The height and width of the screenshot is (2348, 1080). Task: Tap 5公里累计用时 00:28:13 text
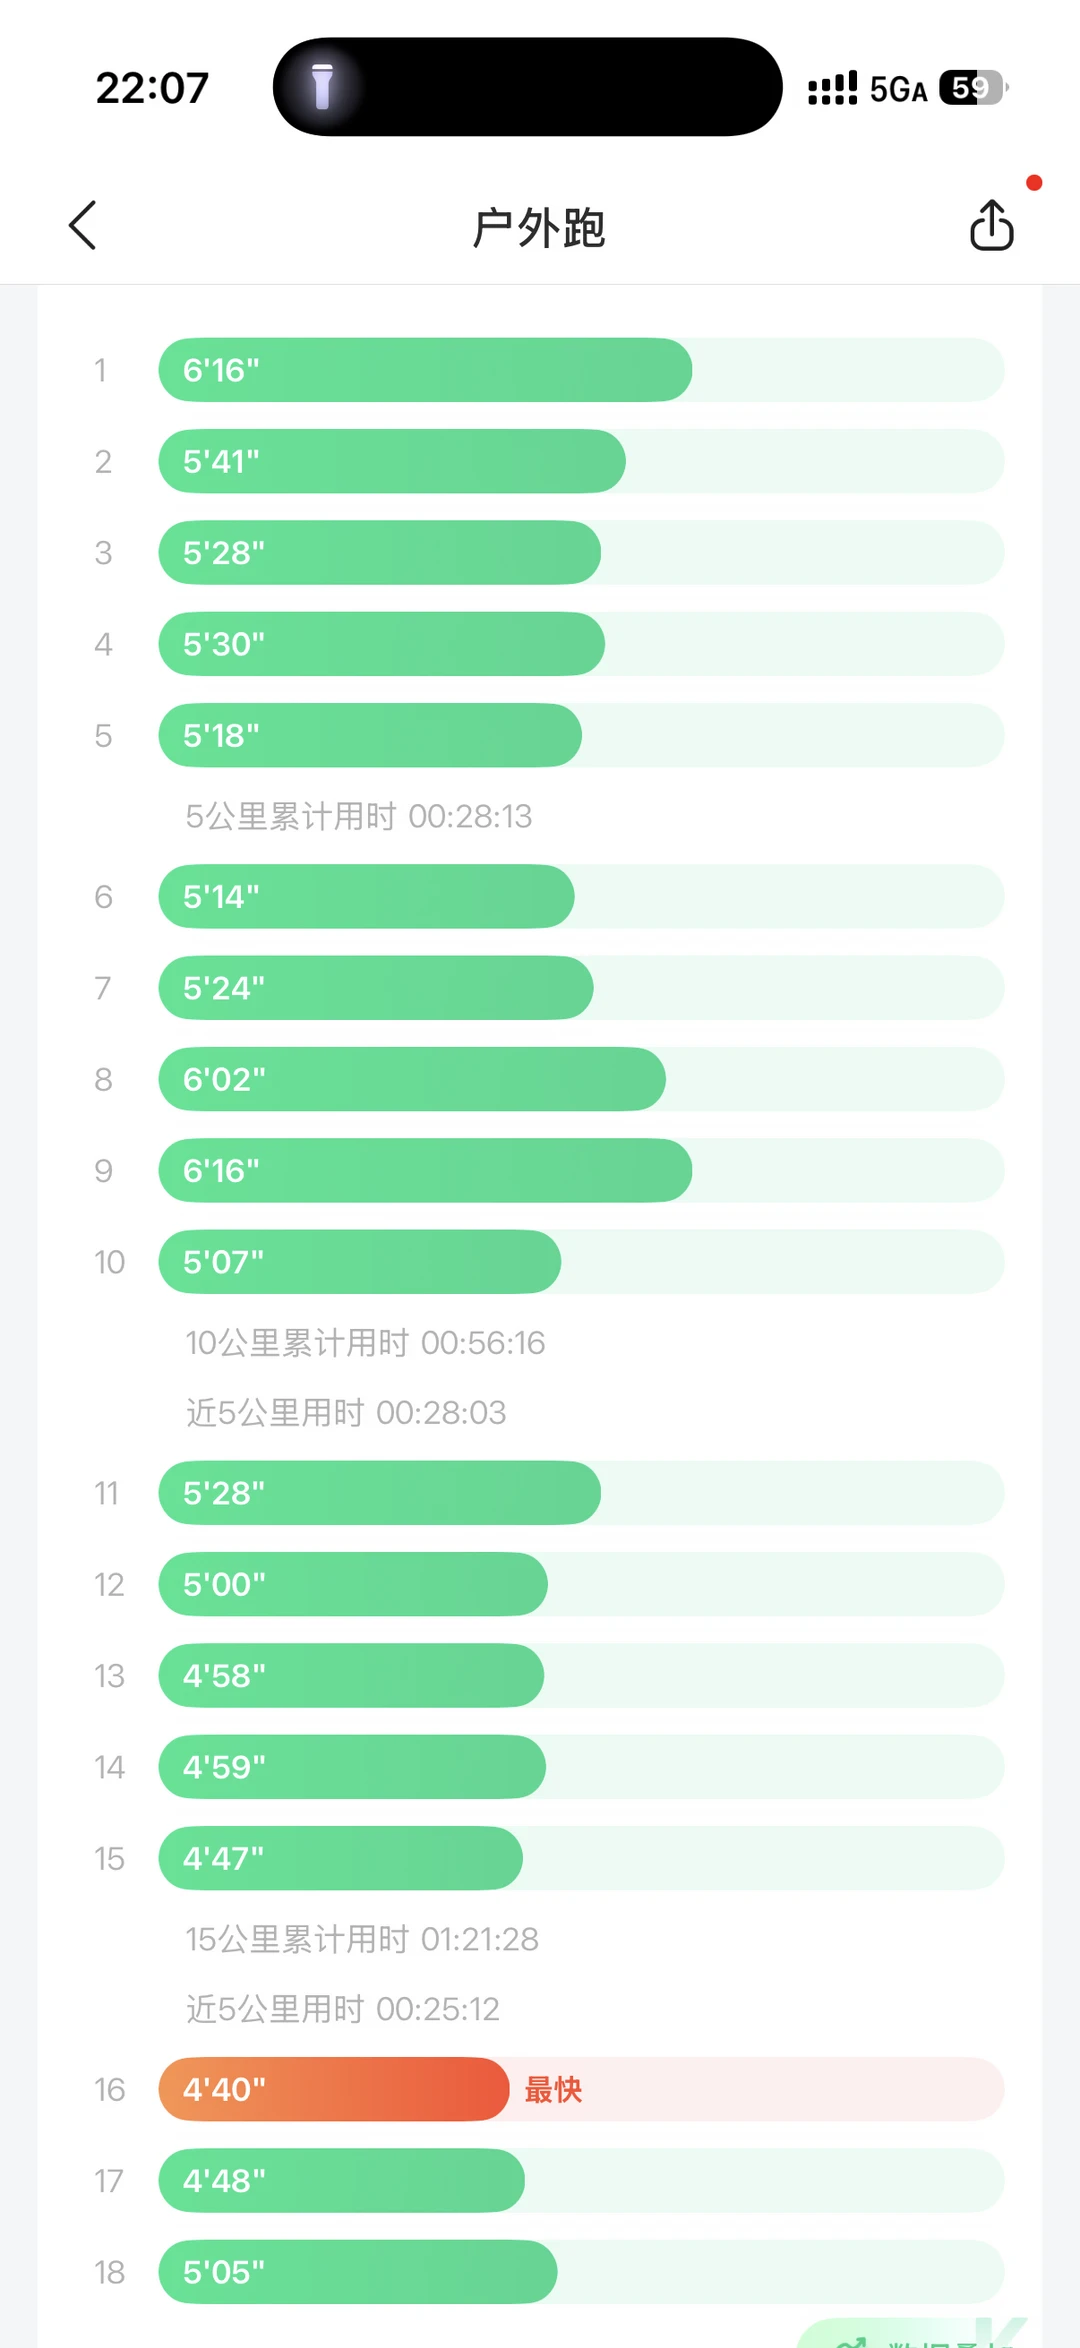[x=359, y=816]
